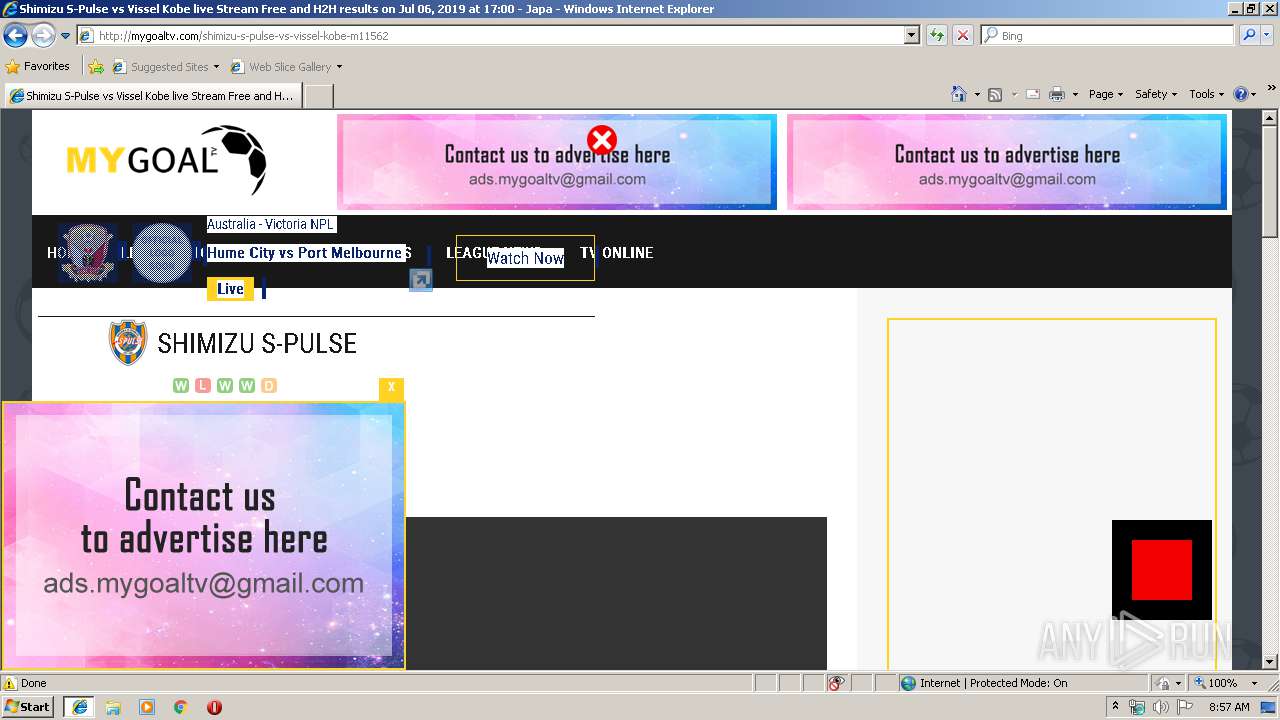Click the SHIMIZU S-PULSE team name
The height and width of the screenshot is (720, 1280).
[x=257, y=344]
